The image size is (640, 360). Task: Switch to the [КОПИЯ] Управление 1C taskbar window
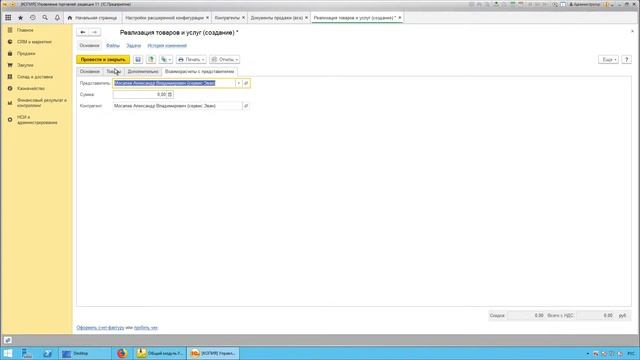[x=213, y=353]
